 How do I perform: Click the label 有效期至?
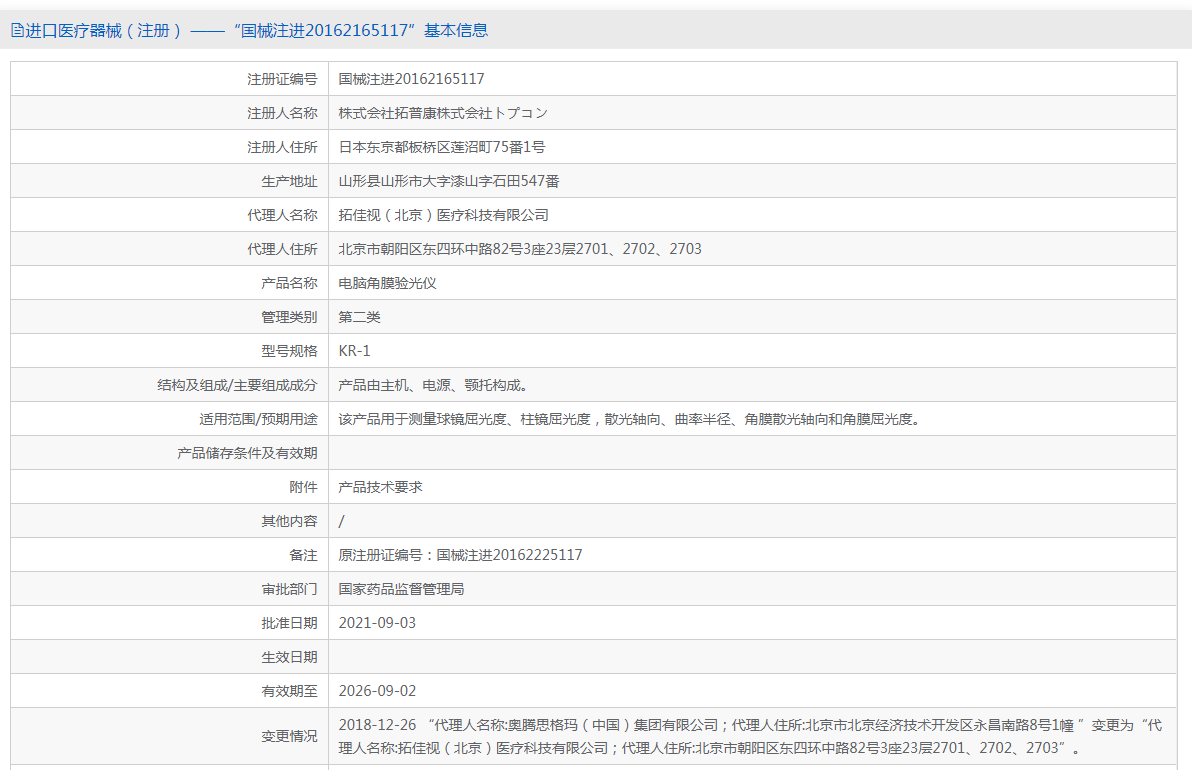pos(289,692)
